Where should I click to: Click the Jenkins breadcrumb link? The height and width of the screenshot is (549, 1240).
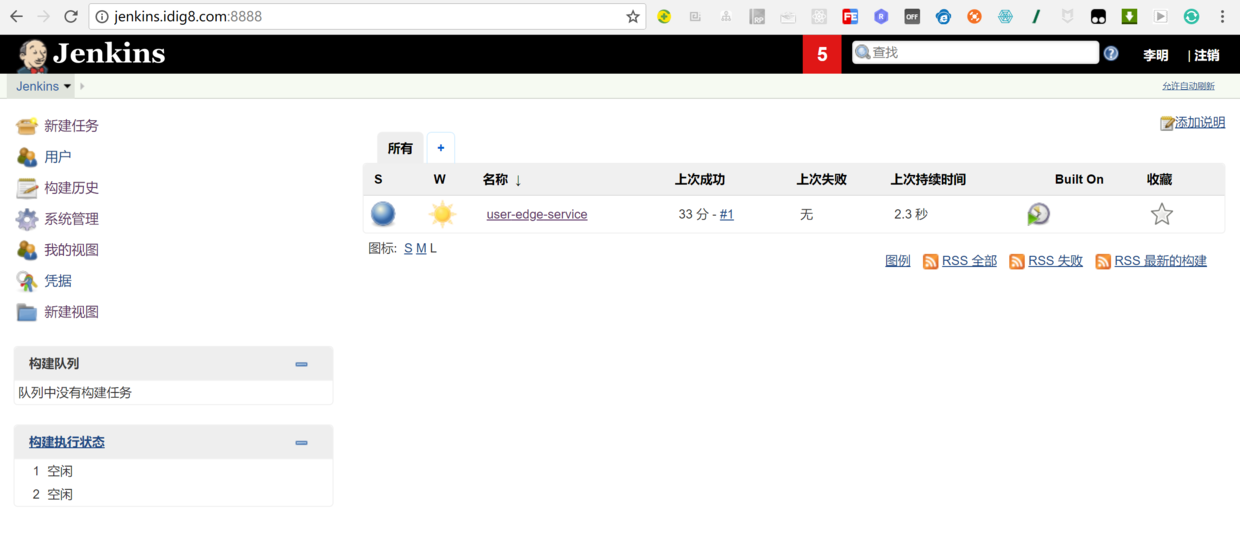(x=37, y=86)
